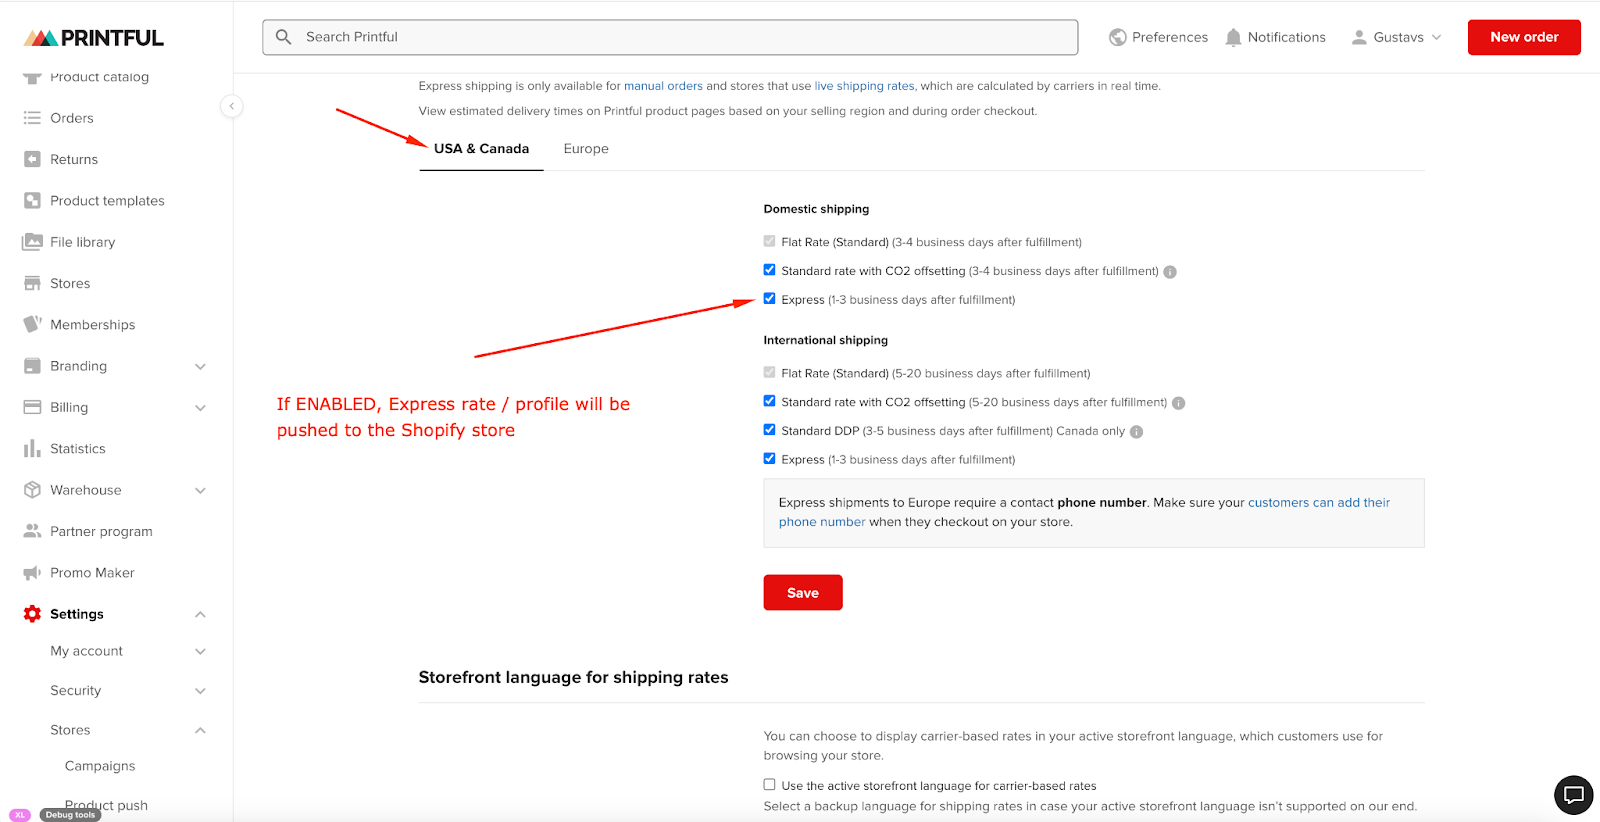The width and height of the screenshot is (1600, 822).
Task: Expand the Billing menu chevron
Action: click(200, 408)
